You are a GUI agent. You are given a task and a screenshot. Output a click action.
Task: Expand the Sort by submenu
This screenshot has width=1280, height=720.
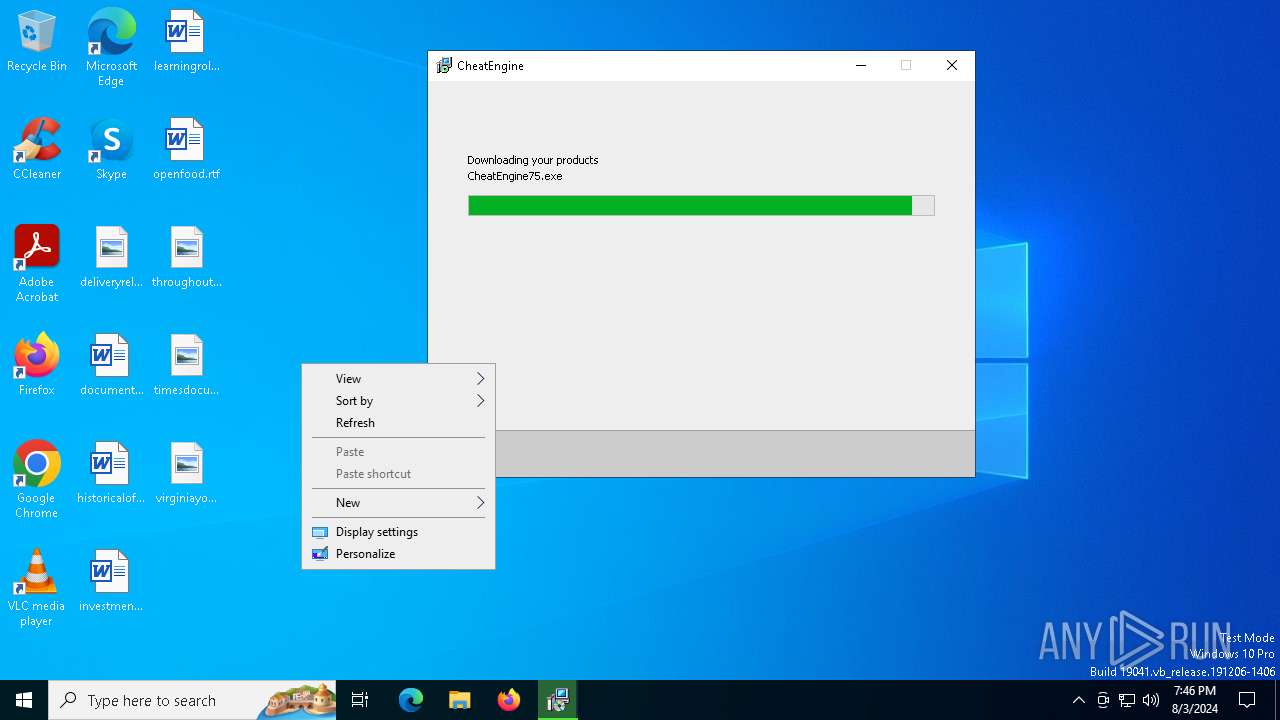click(x=398, y=401)
